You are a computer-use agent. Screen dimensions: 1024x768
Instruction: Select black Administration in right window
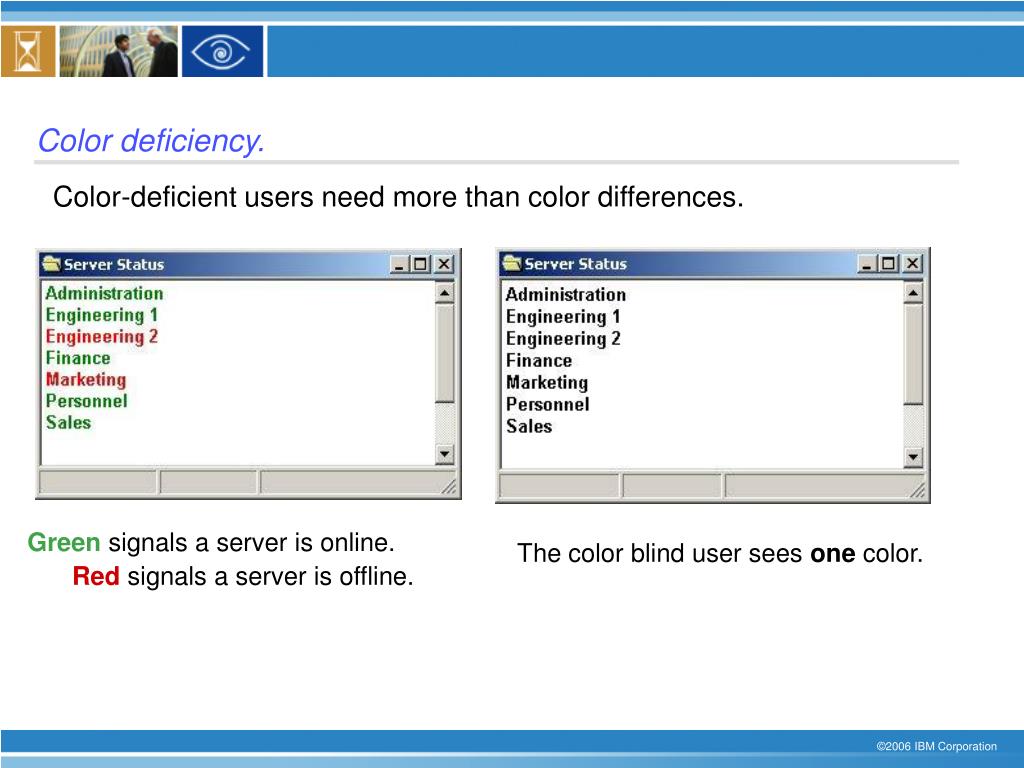[566, 295]
